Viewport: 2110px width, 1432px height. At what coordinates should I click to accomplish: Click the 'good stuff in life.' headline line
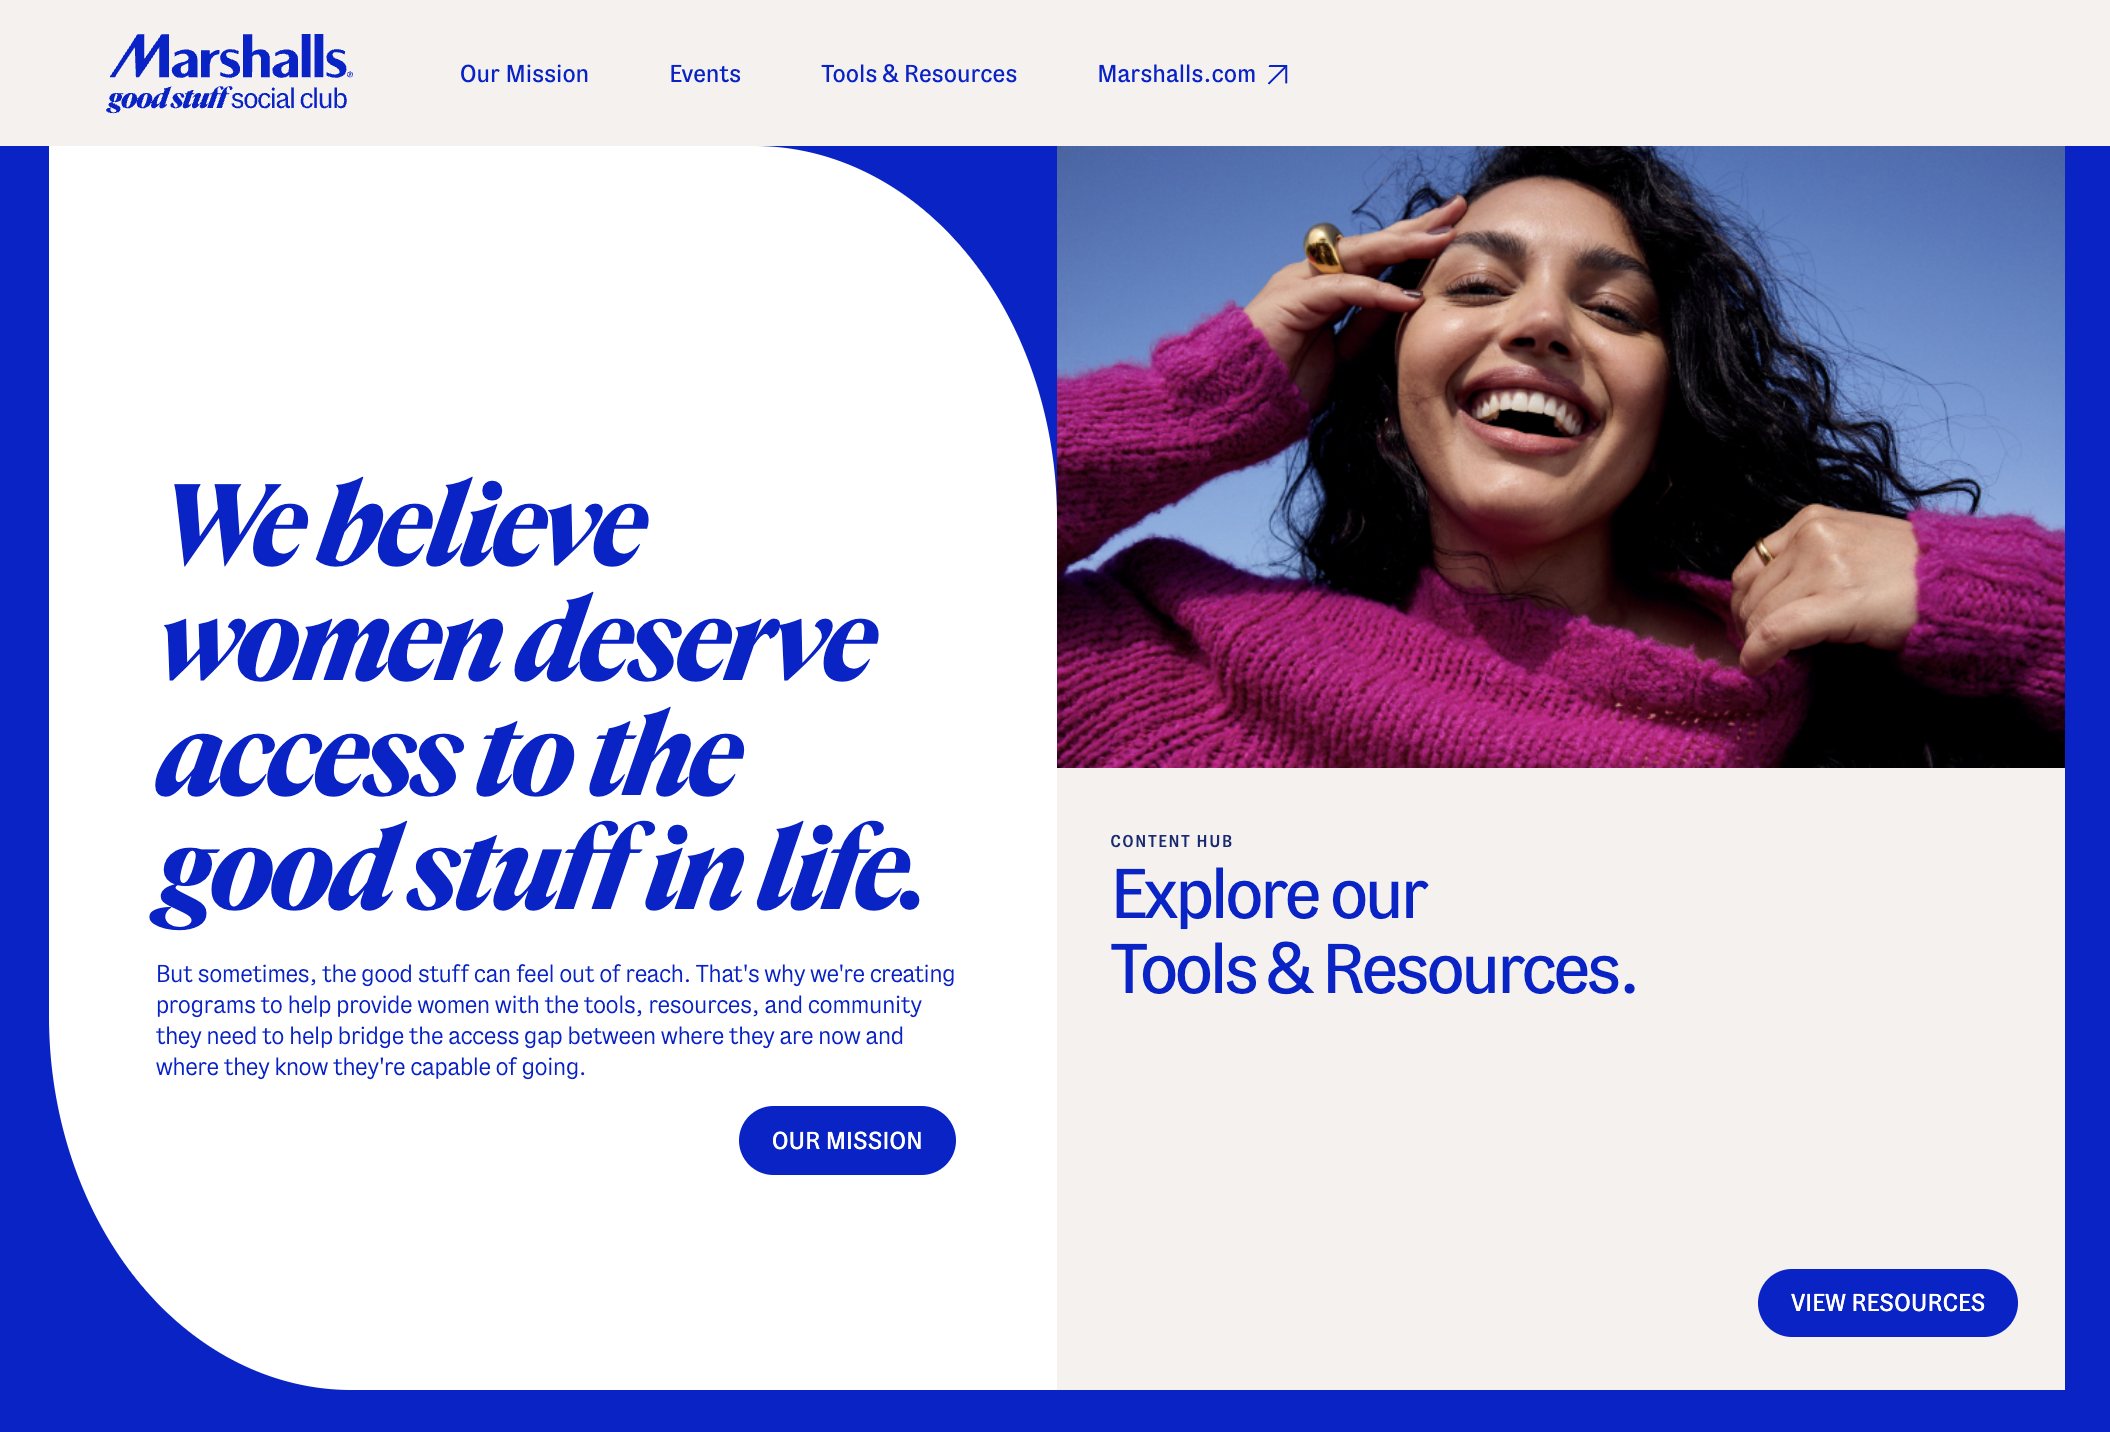tap(536, 870)
